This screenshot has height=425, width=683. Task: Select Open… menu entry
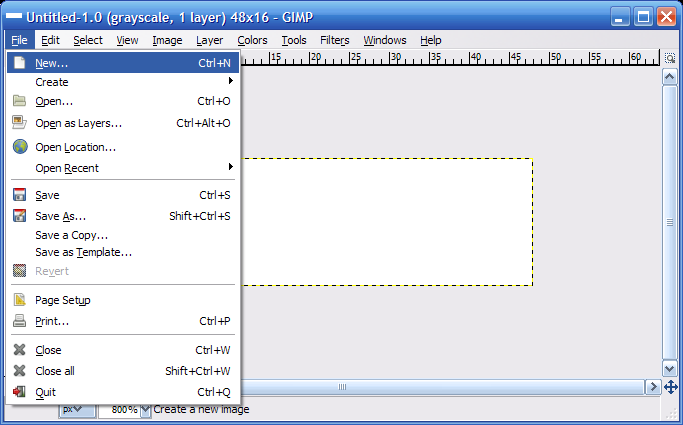tap(123, 101)
